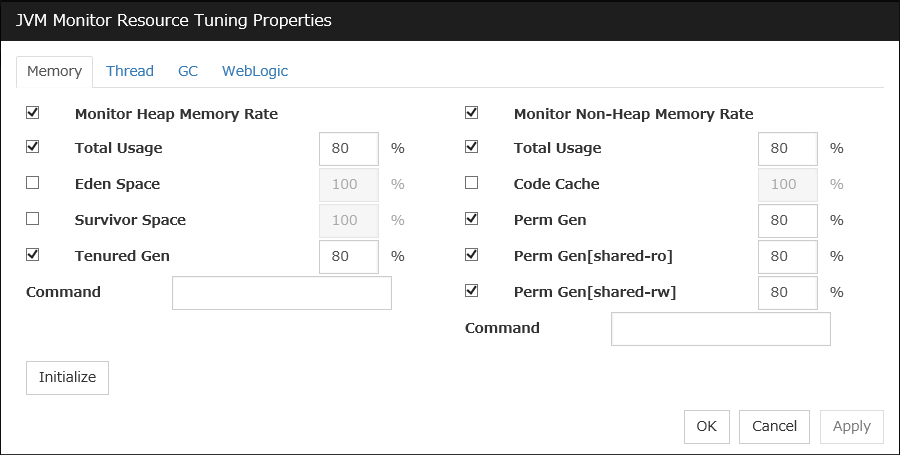Screen dimensions: 900x455
Task: Click the non-heap Command text field
Action: coord(720,329)
